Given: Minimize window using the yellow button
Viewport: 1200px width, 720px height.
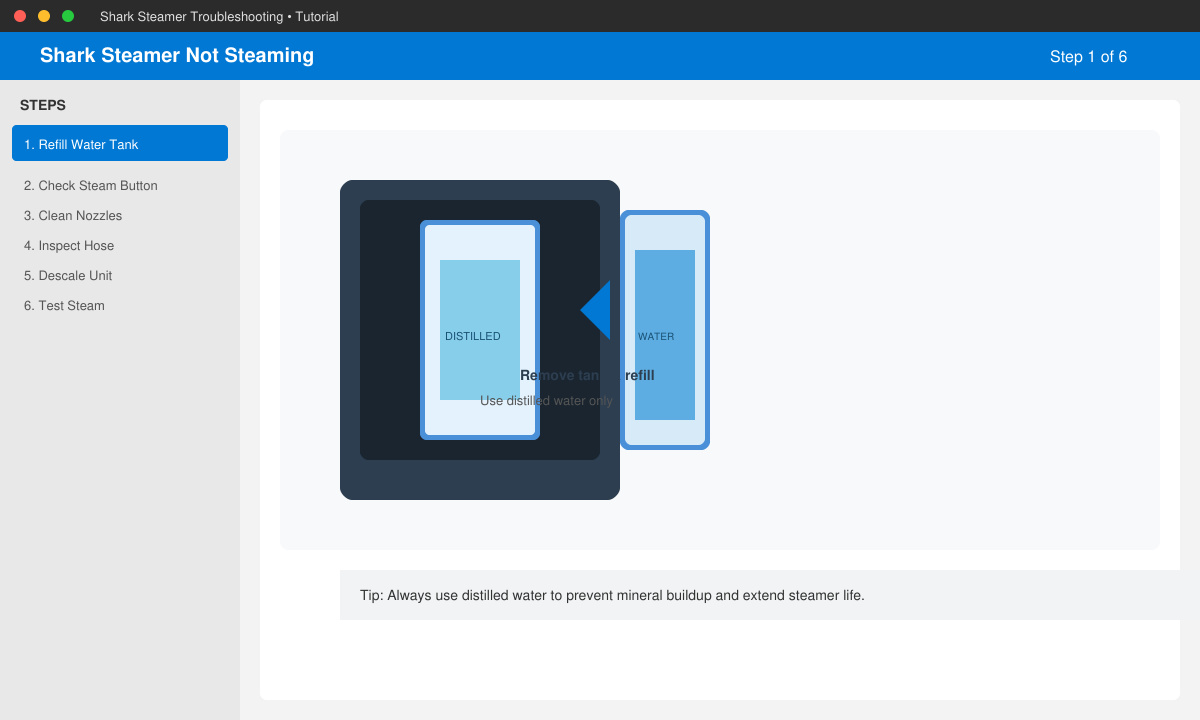Looking at the screenshot, I should click(44, 16).
